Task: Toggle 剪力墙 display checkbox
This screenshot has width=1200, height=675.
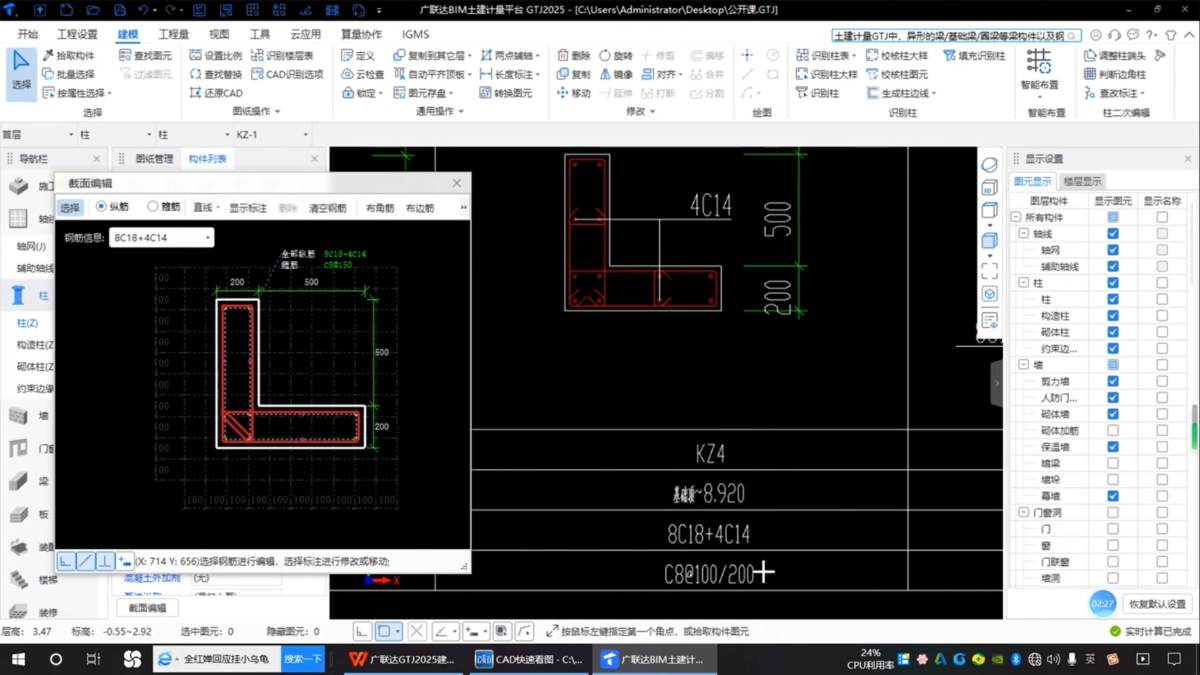Action: pyautogui.click(x=1113, y=381)
